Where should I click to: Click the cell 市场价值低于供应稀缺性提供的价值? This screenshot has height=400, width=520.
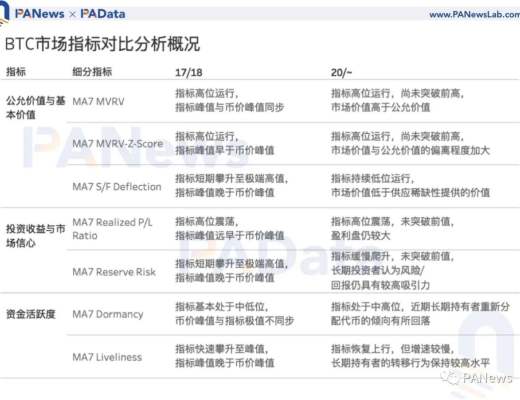click(410, 192)
